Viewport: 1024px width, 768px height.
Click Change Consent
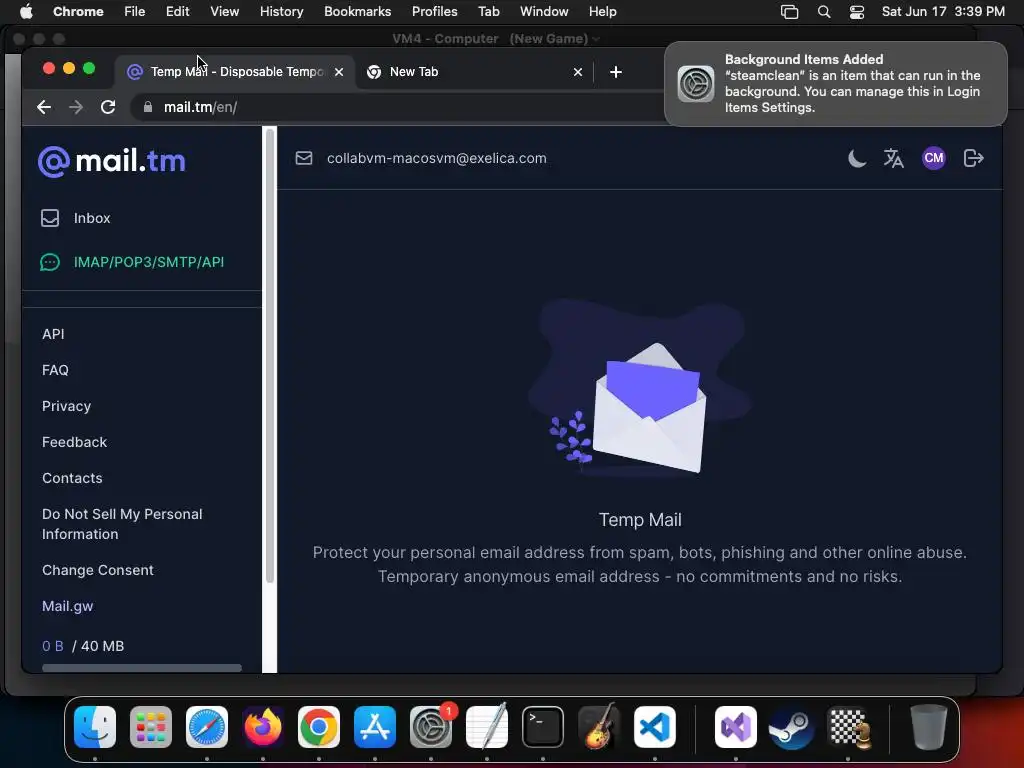(x=97, y=570)
